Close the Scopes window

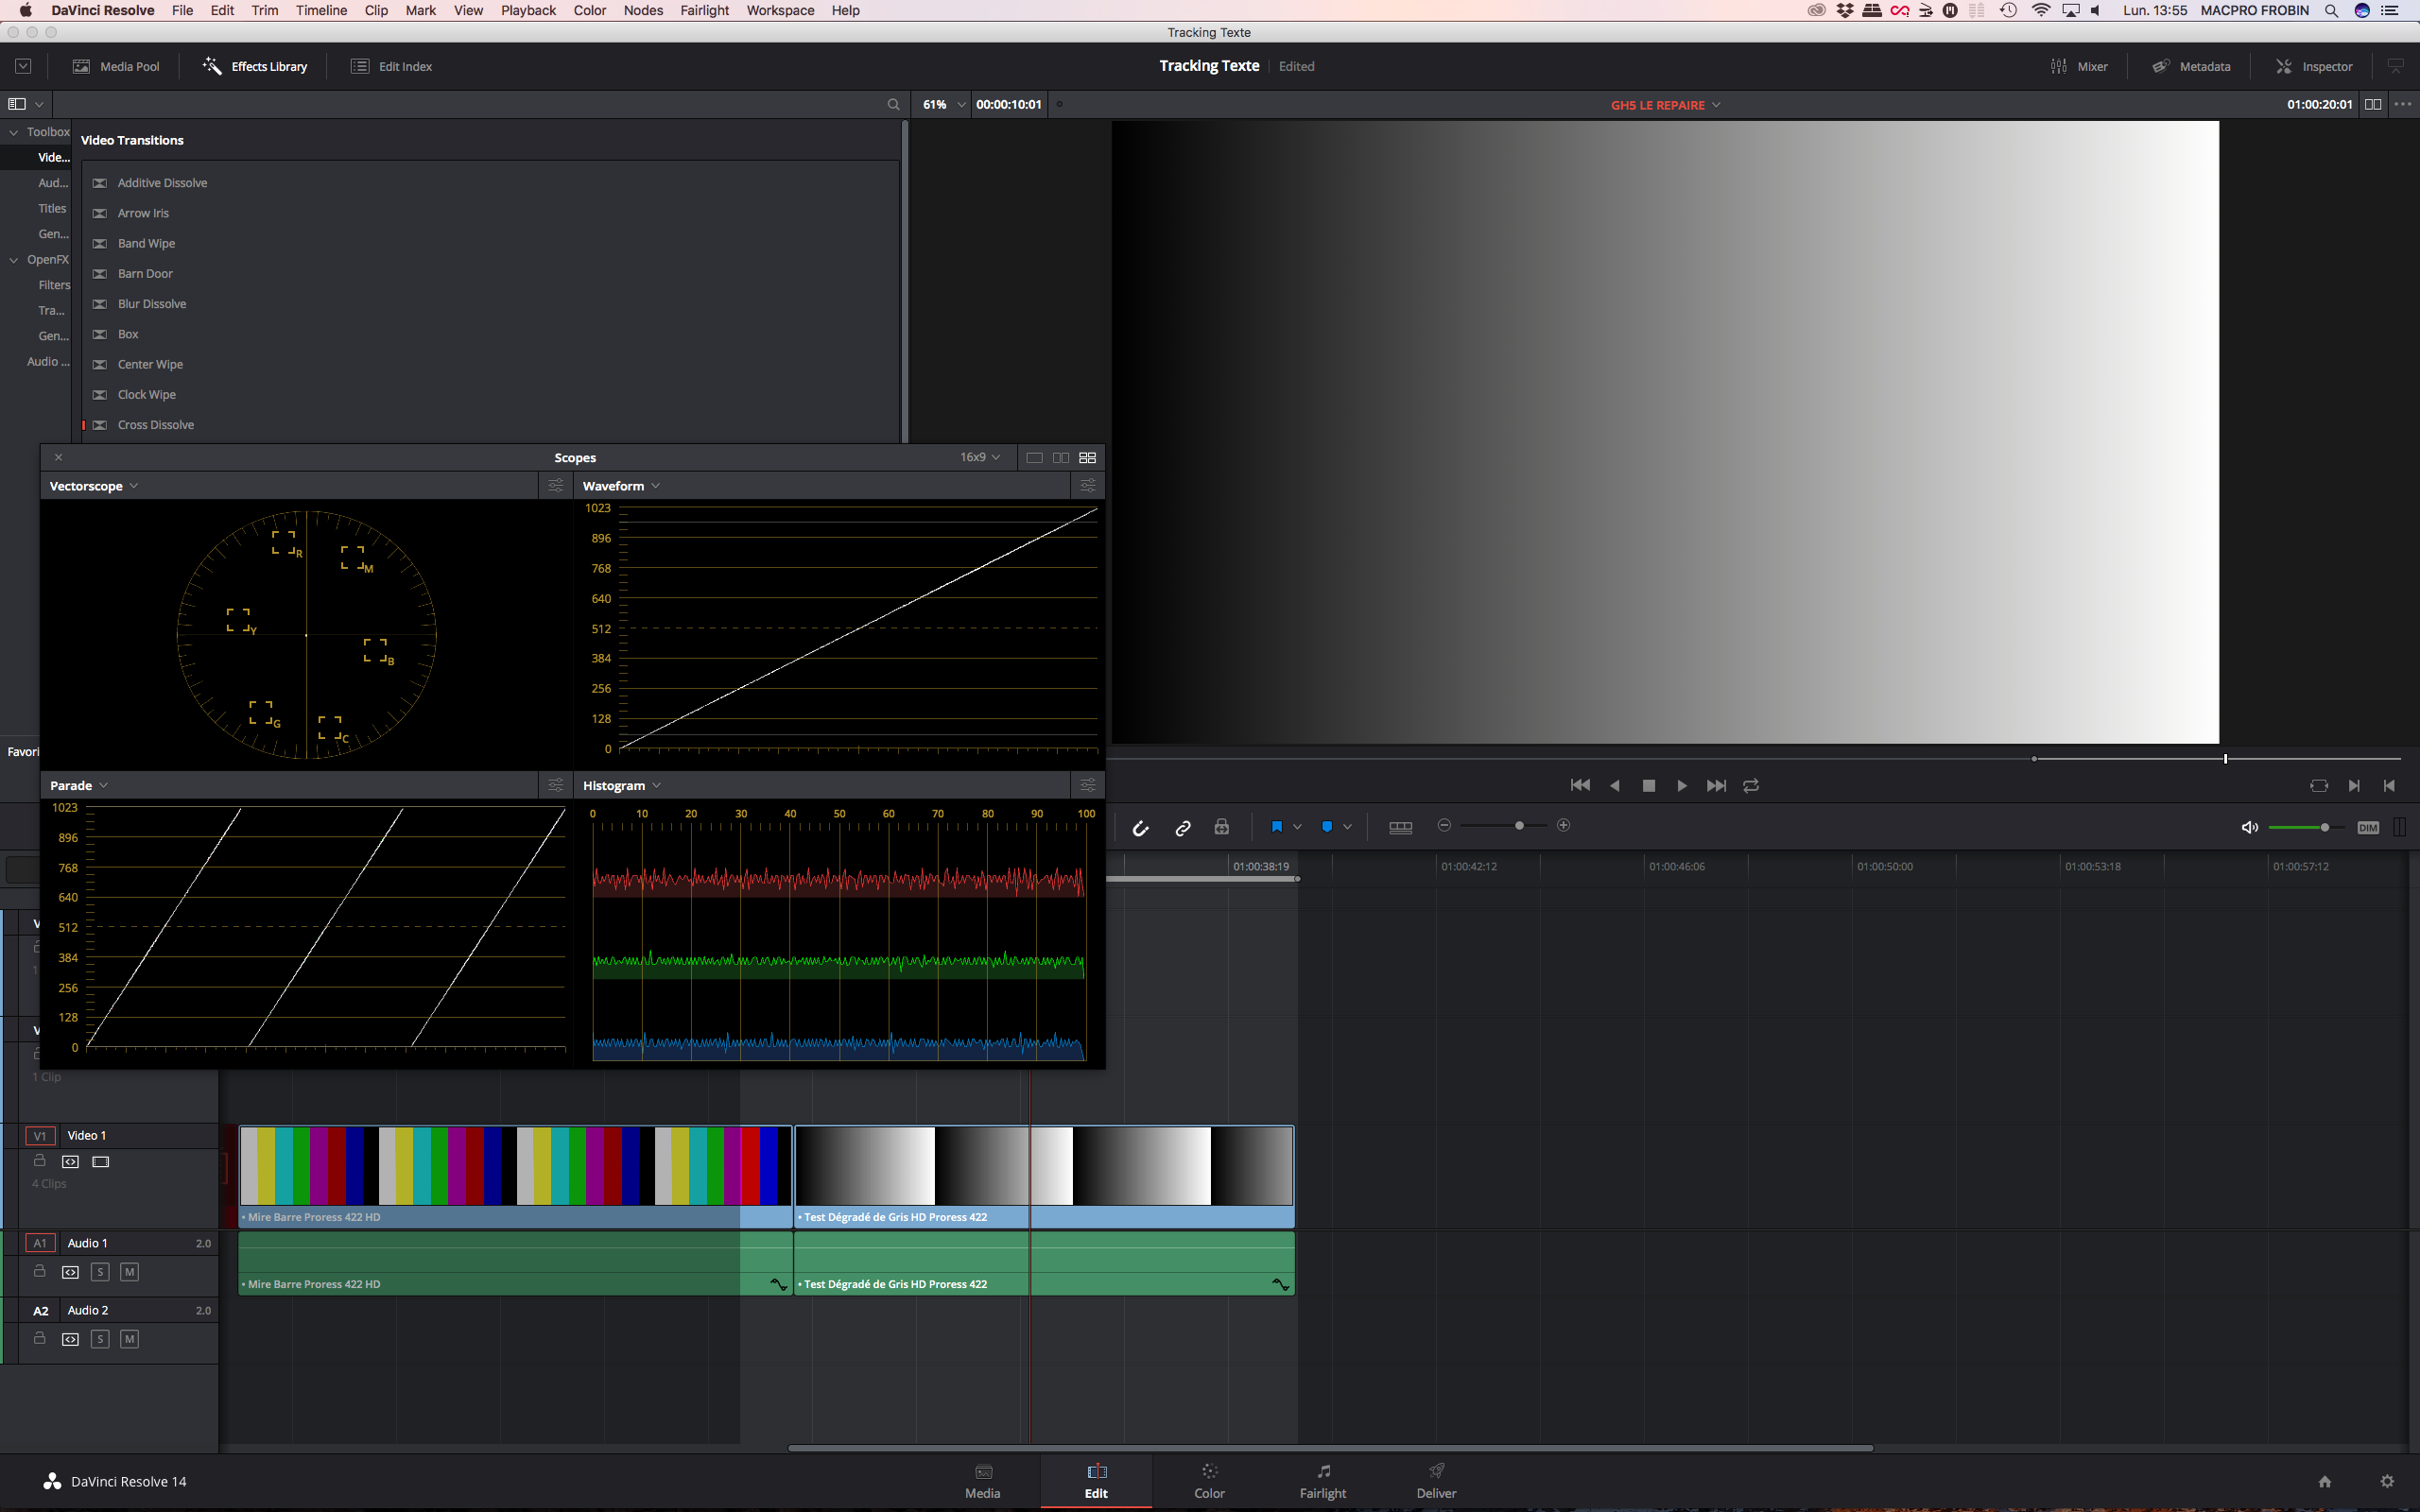click(x=59, y=457)
